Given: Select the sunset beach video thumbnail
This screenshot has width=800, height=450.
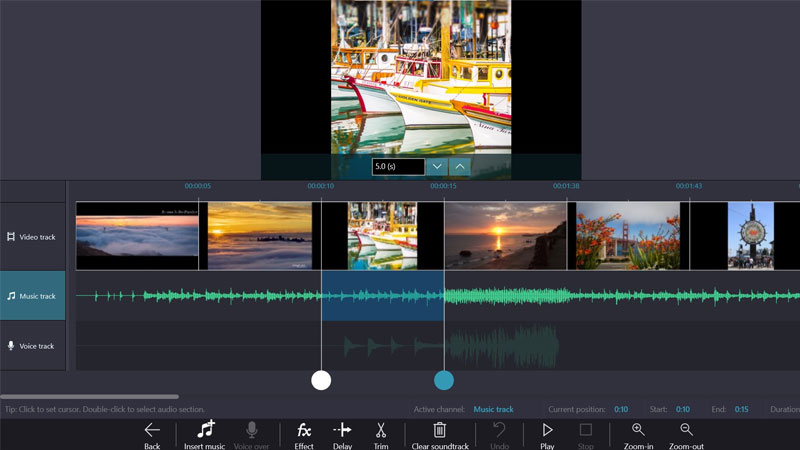Looking at the screenshot, I should pyautogui.click(x=505, y=236).
